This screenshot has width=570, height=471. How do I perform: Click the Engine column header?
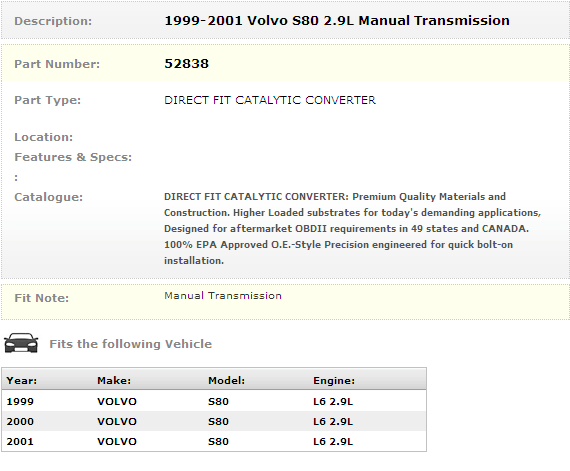pyautogui.click(x=334, y=381)
